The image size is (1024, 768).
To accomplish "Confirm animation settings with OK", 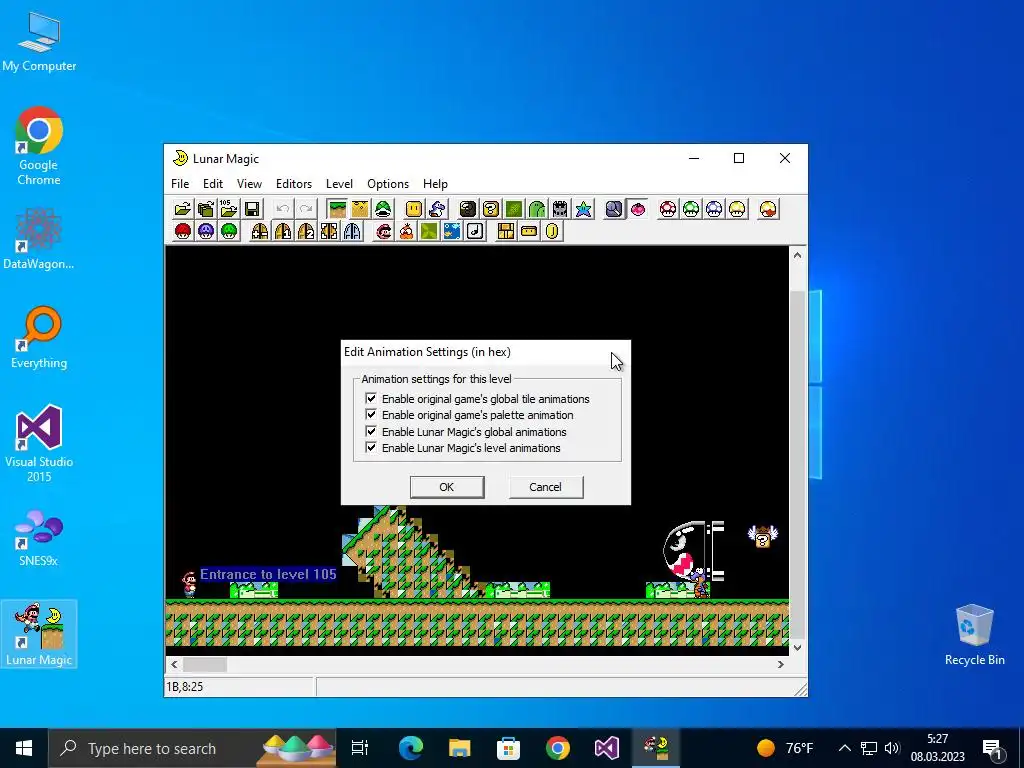I will (x=447, y=487).
